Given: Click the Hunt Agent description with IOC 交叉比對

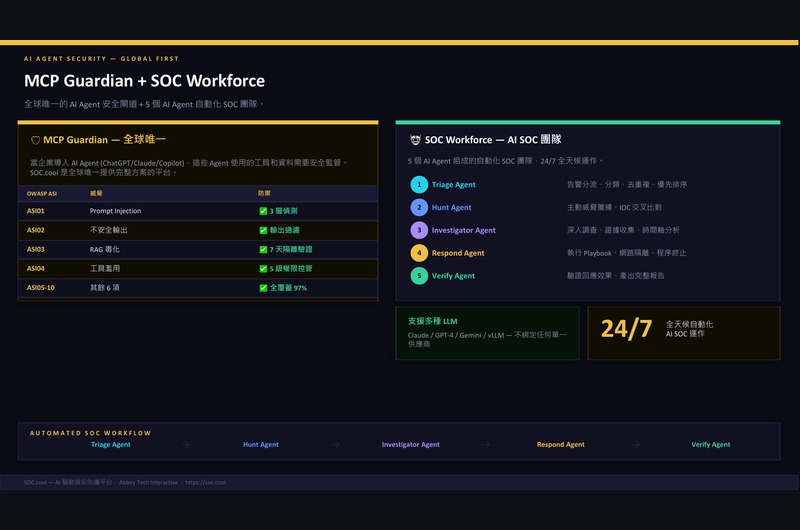Looking at the screenshot, I should [614, 207].
